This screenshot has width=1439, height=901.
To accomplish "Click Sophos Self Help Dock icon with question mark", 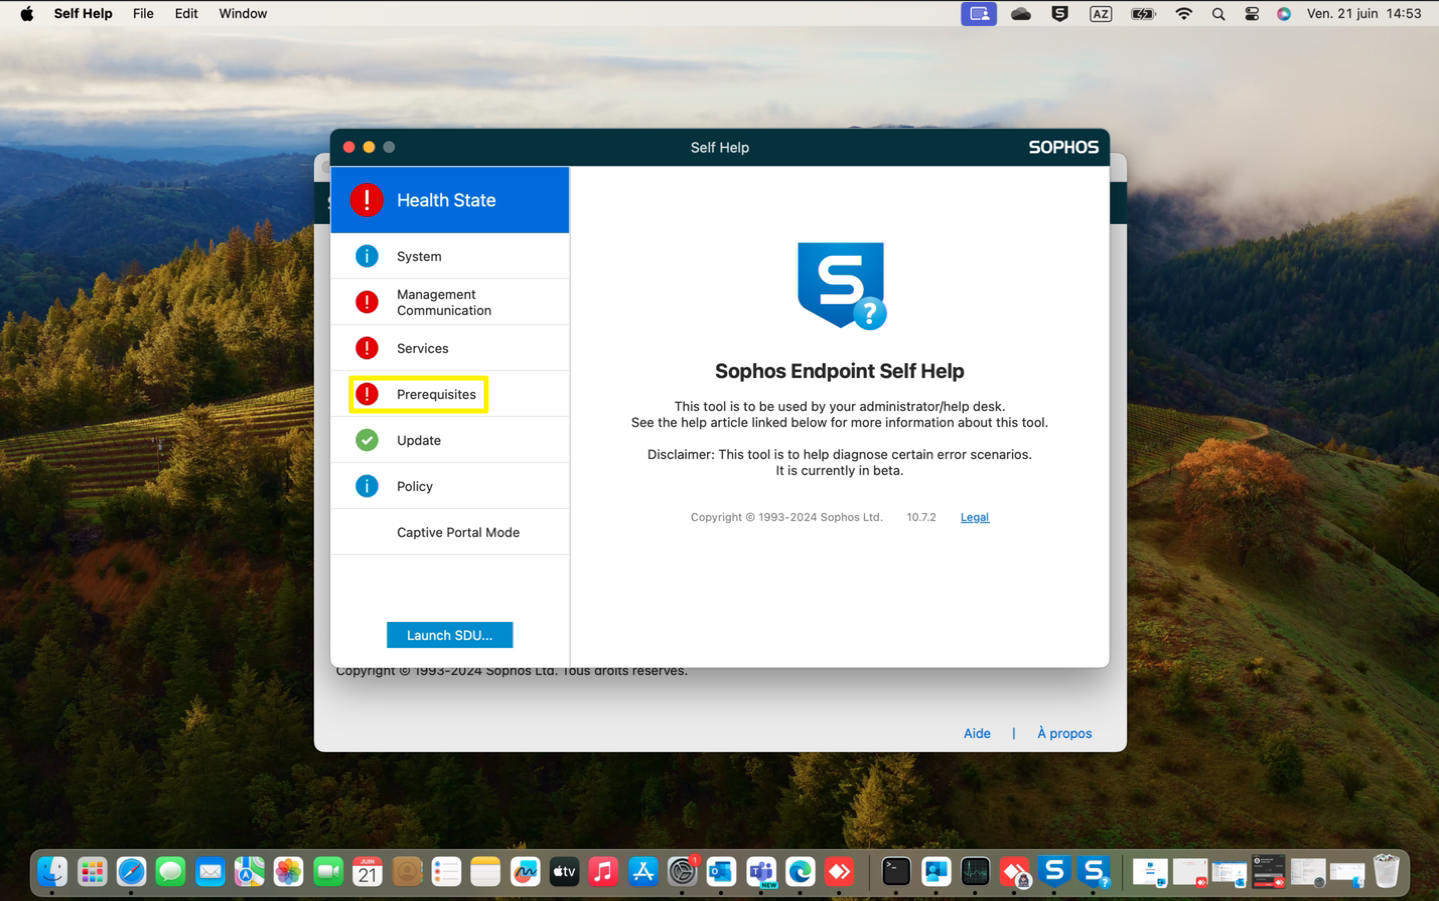I will click(x=1093, y=872).
